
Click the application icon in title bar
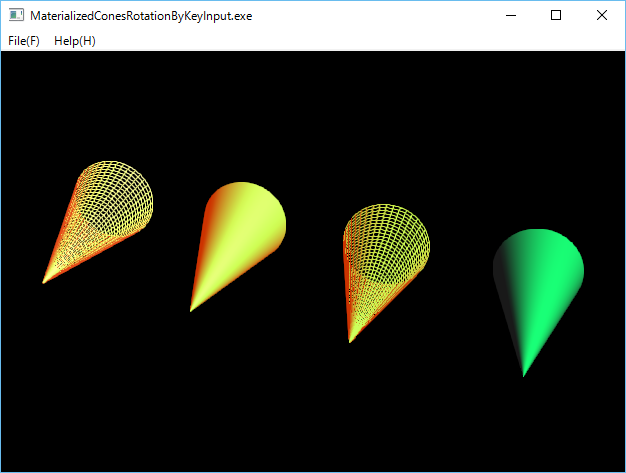coord(16,16)
